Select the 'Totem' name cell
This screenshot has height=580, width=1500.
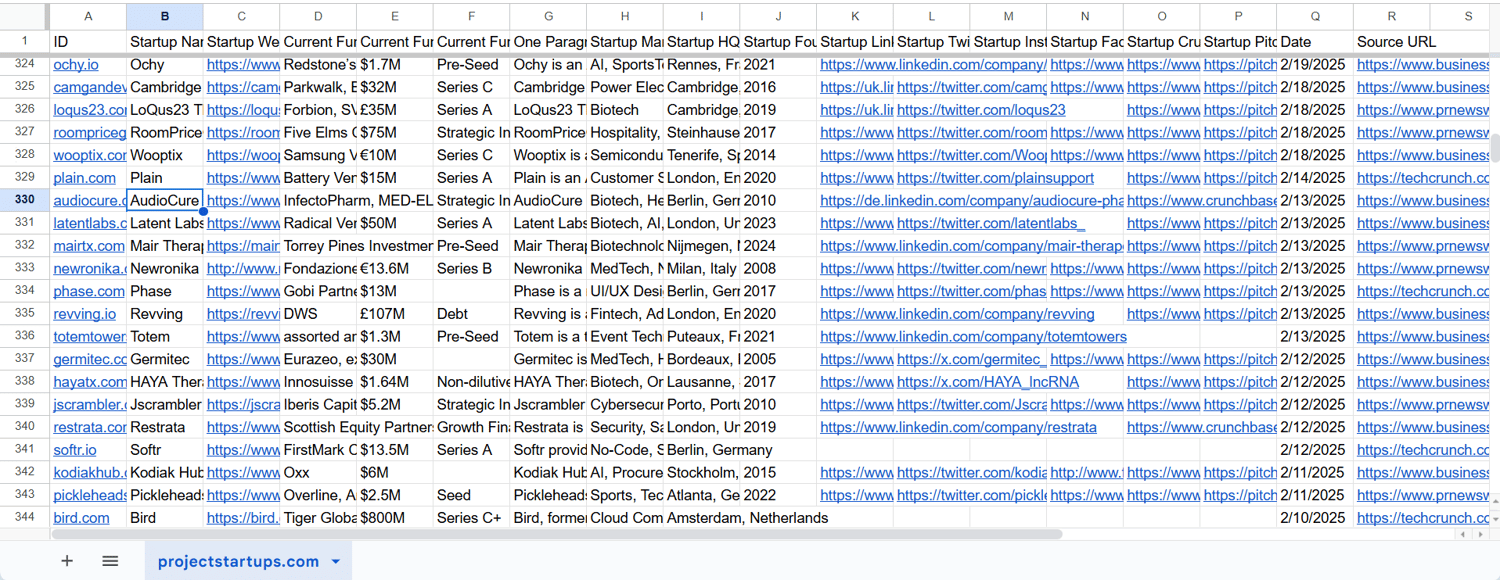pos(165,336)
